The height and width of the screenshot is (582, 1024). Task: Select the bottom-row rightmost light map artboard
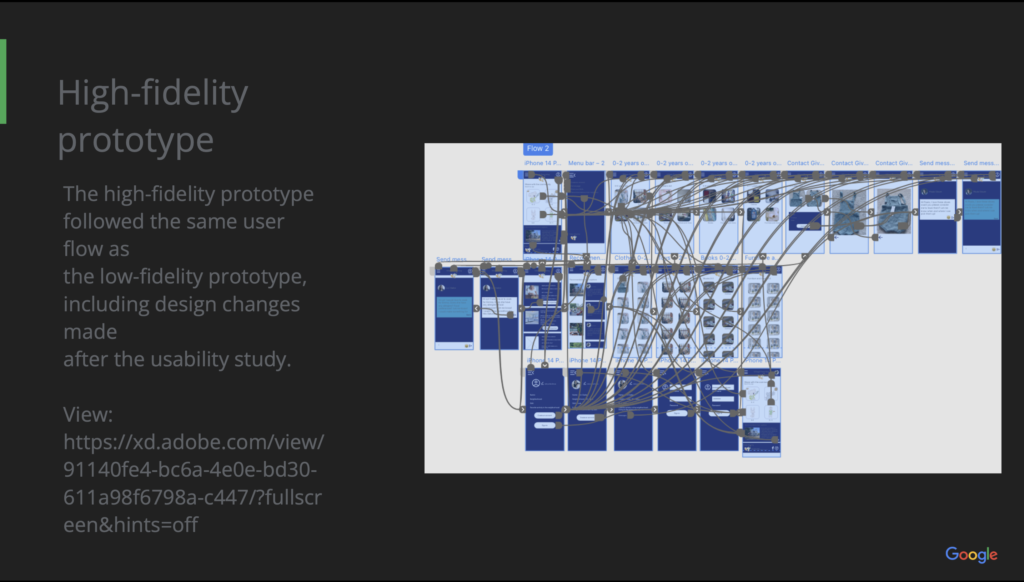tap(761, 412)
